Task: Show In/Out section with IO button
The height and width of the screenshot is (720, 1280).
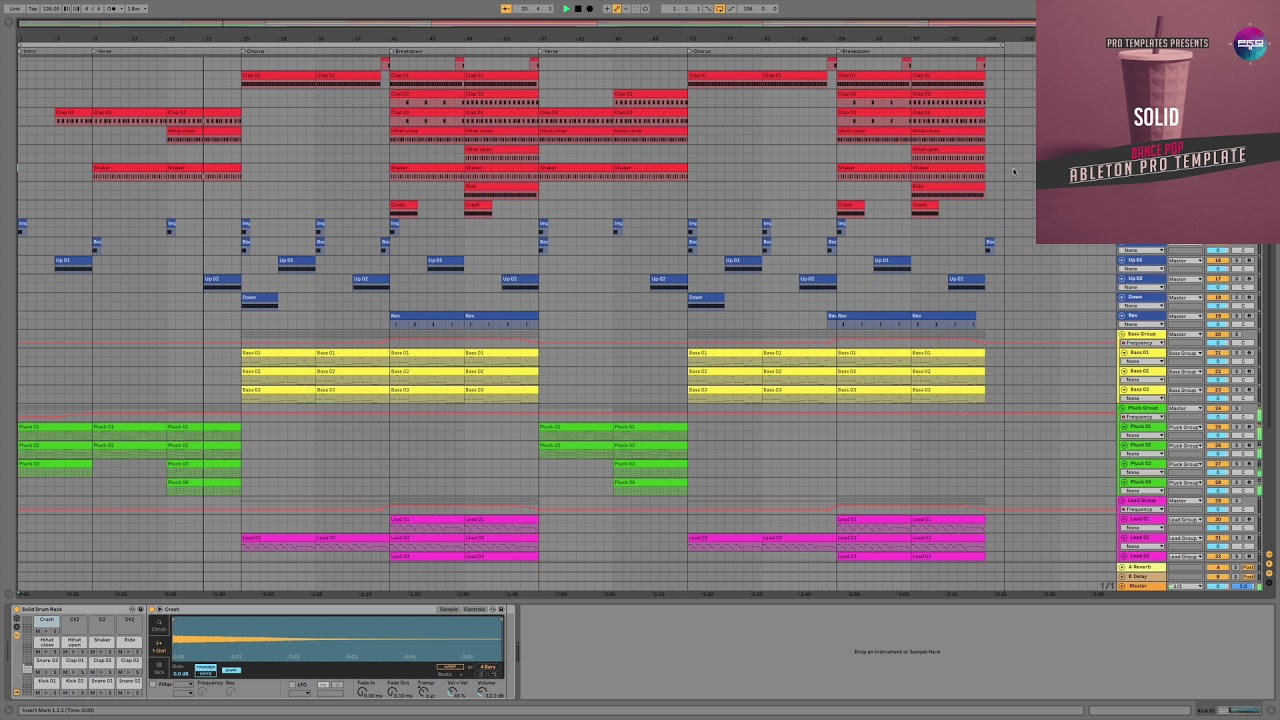Action: point(1269,554)
